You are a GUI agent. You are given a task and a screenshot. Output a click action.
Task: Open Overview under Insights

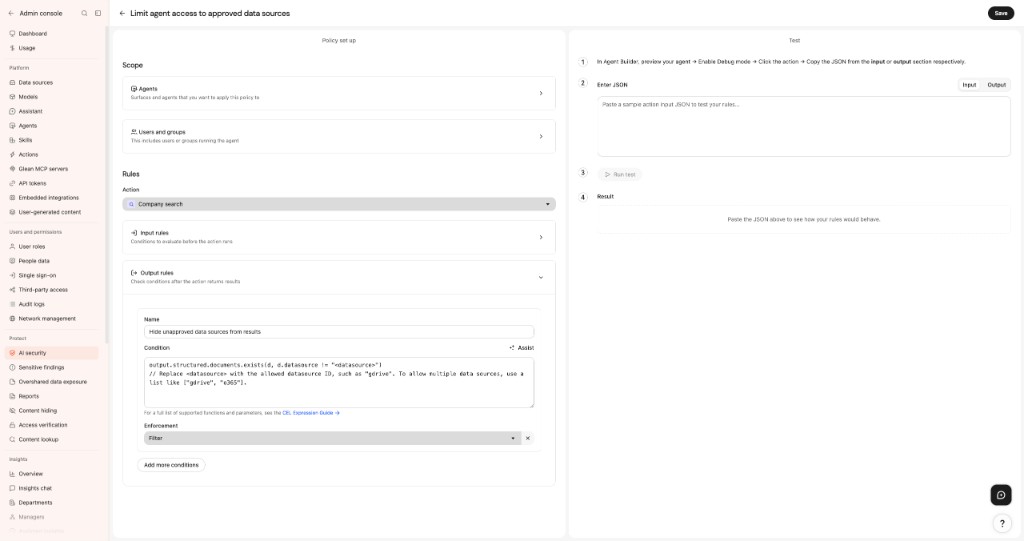pyautogui.click(x=30, y=474)
